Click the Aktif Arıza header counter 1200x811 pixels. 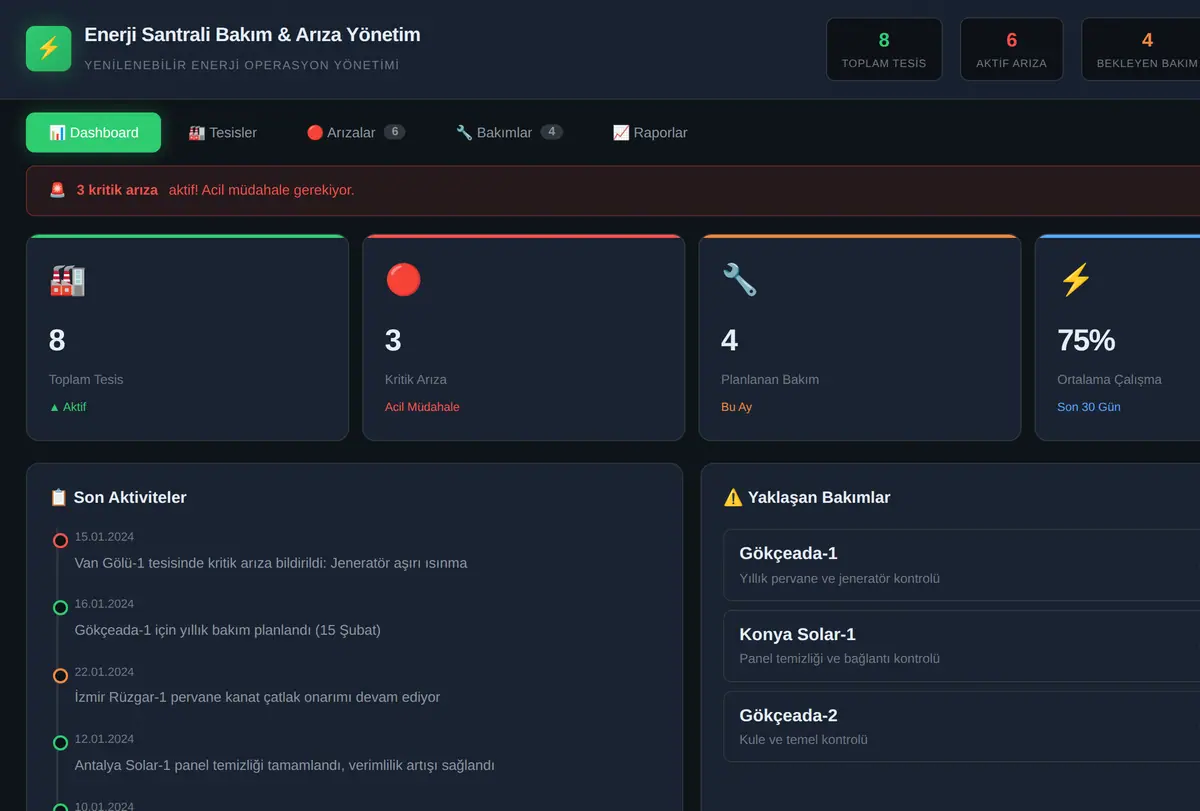1011,49
